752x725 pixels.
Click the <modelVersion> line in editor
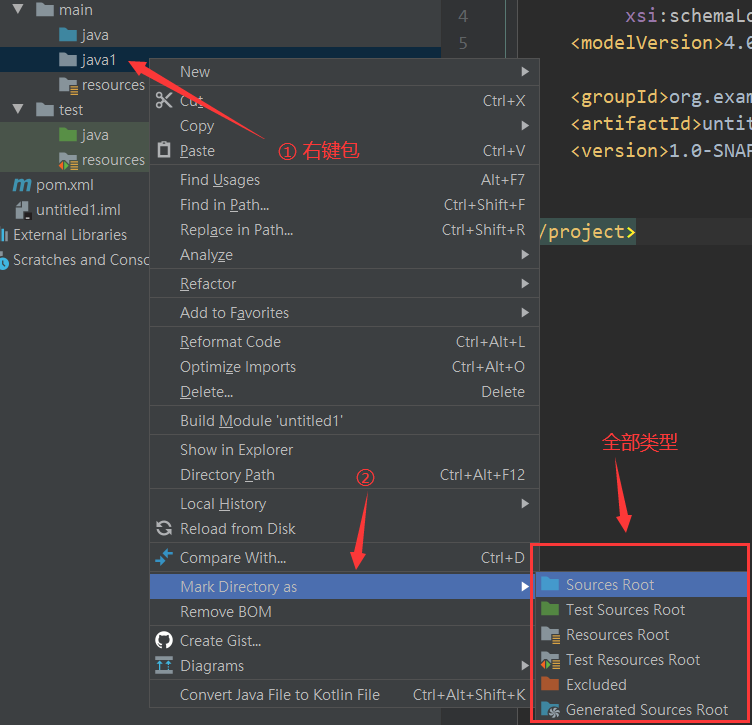(661, 43)
